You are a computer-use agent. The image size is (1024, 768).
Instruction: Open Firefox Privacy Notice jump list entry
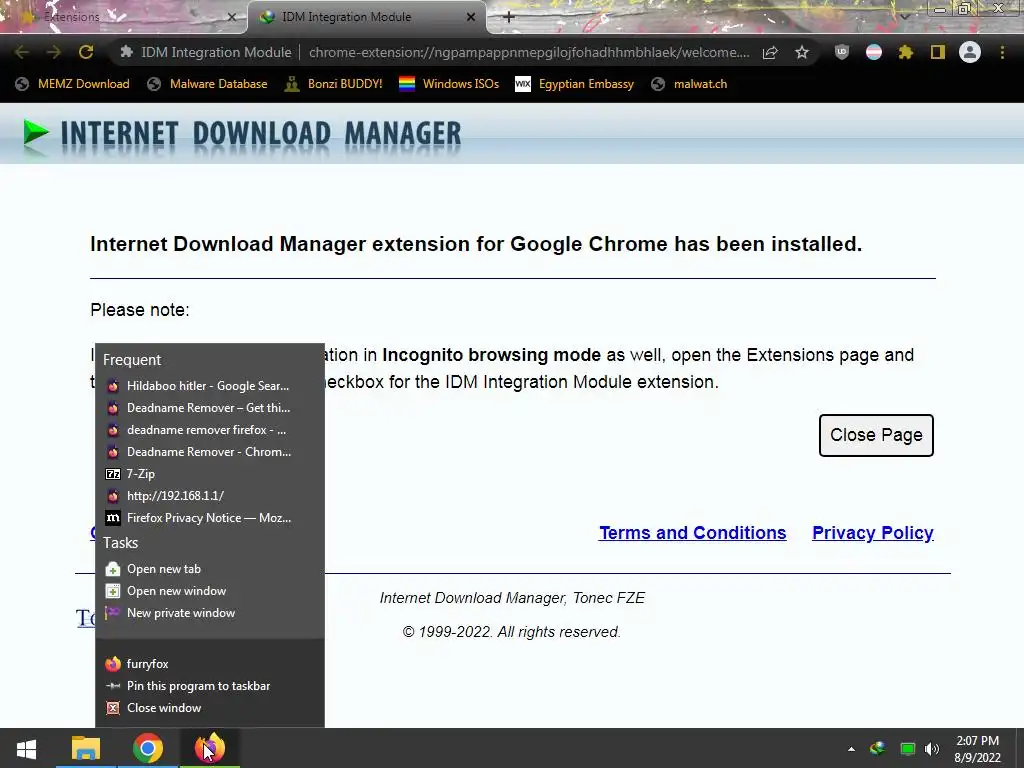[210, 518]
